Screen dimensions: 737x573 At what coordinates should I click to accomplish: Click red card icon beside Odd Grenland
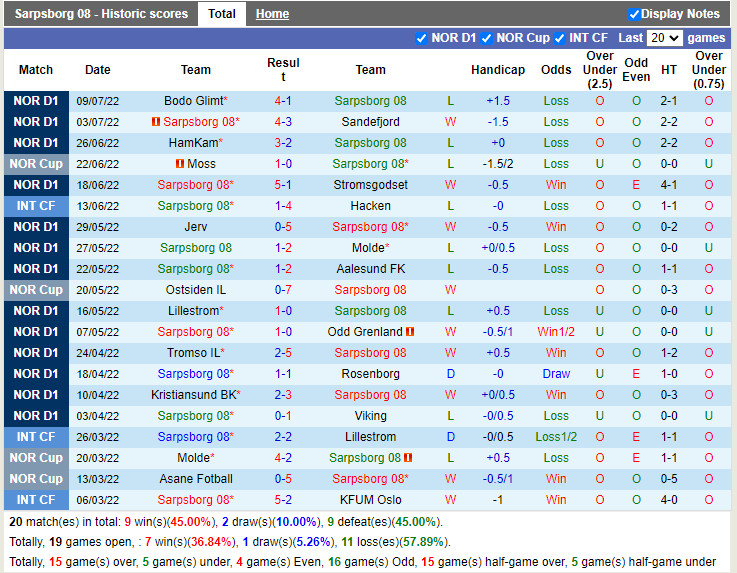[410, 332]
